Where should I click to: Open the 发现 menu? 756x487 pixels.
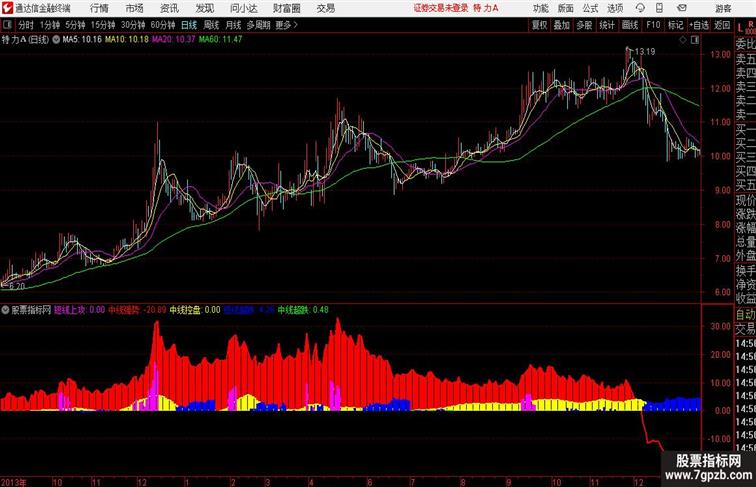[205, 8]
